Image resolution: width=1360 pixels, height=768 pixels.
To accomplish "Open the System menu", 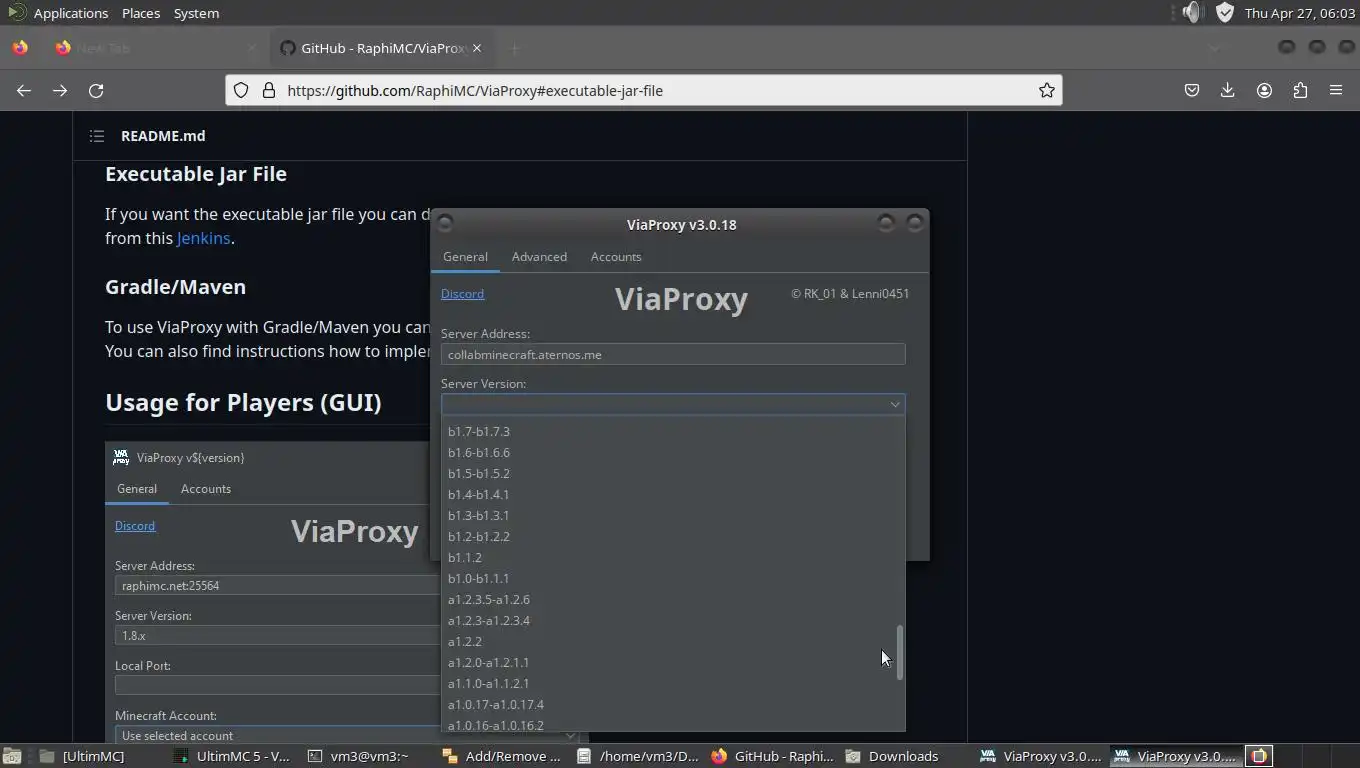I will (x=196, y=13).
